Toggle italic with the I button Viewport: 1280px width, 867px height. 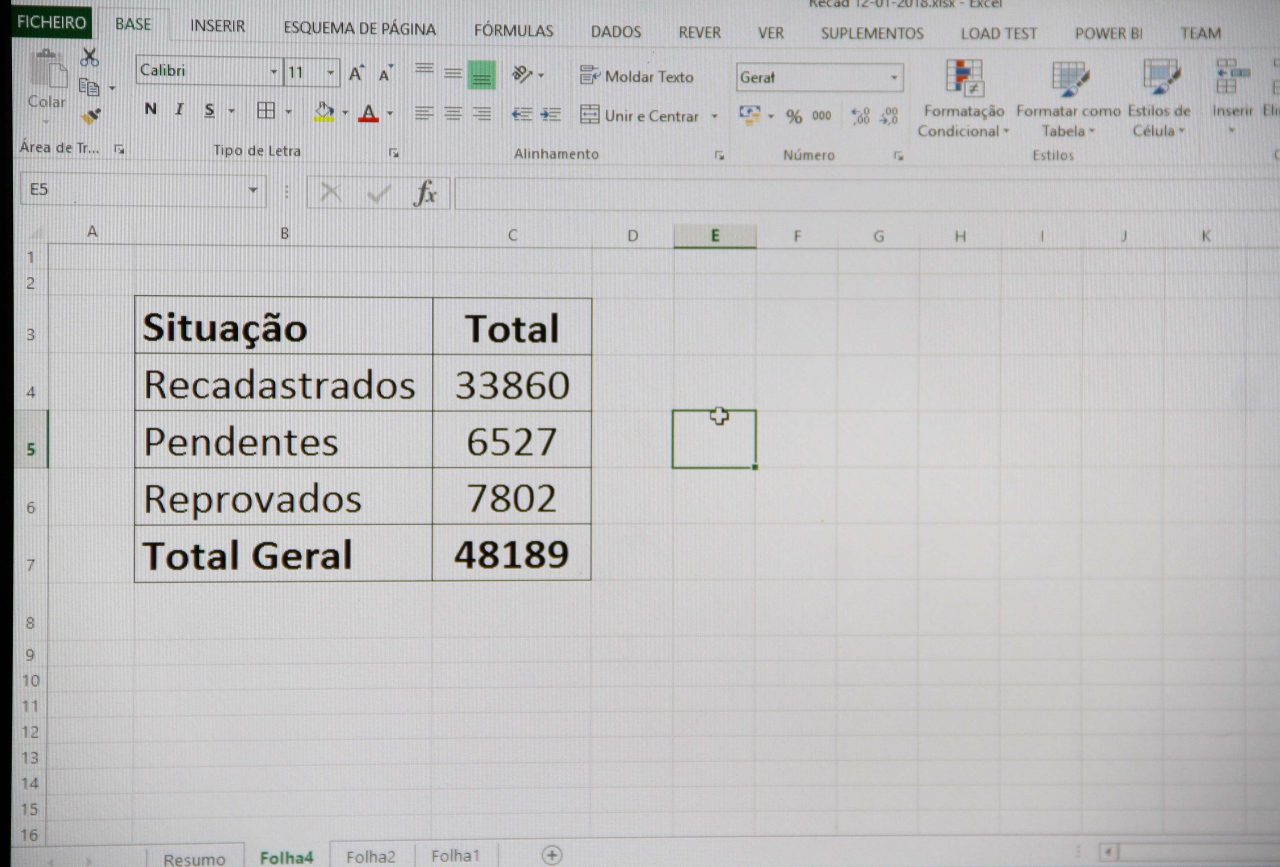pyautogui.click(x=179, y=110)
